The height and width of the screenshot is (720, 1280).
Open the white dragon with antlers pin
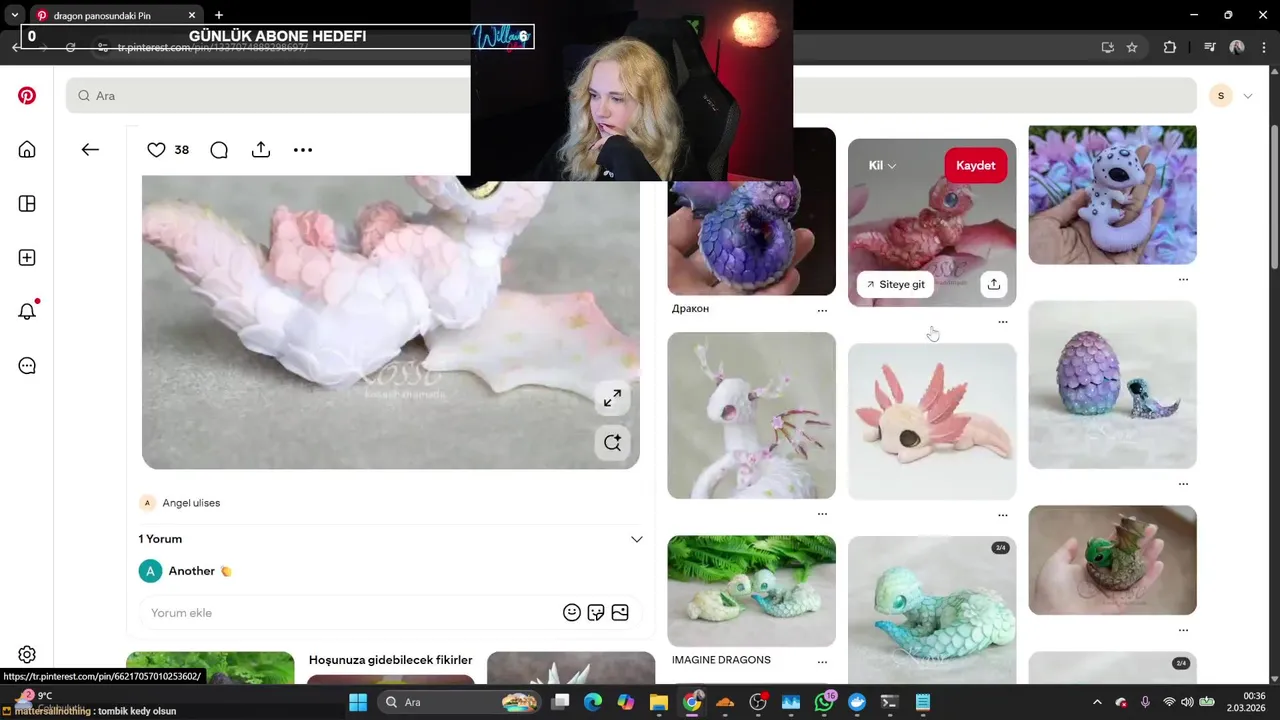(x=751, y=415)
